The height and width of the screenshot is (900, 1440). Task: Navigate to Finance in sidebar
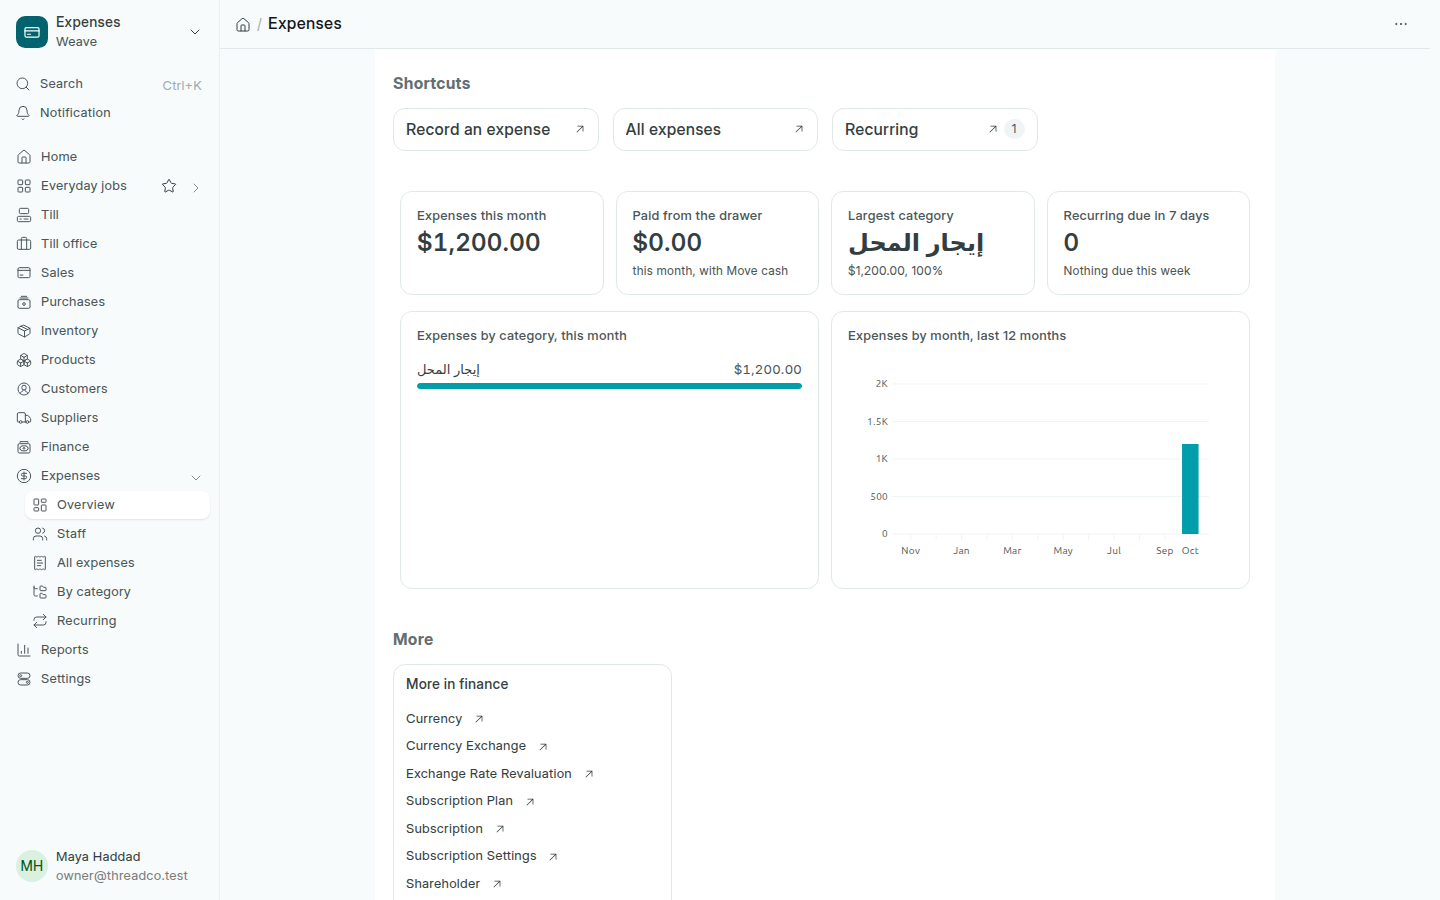tap(109, 447)
